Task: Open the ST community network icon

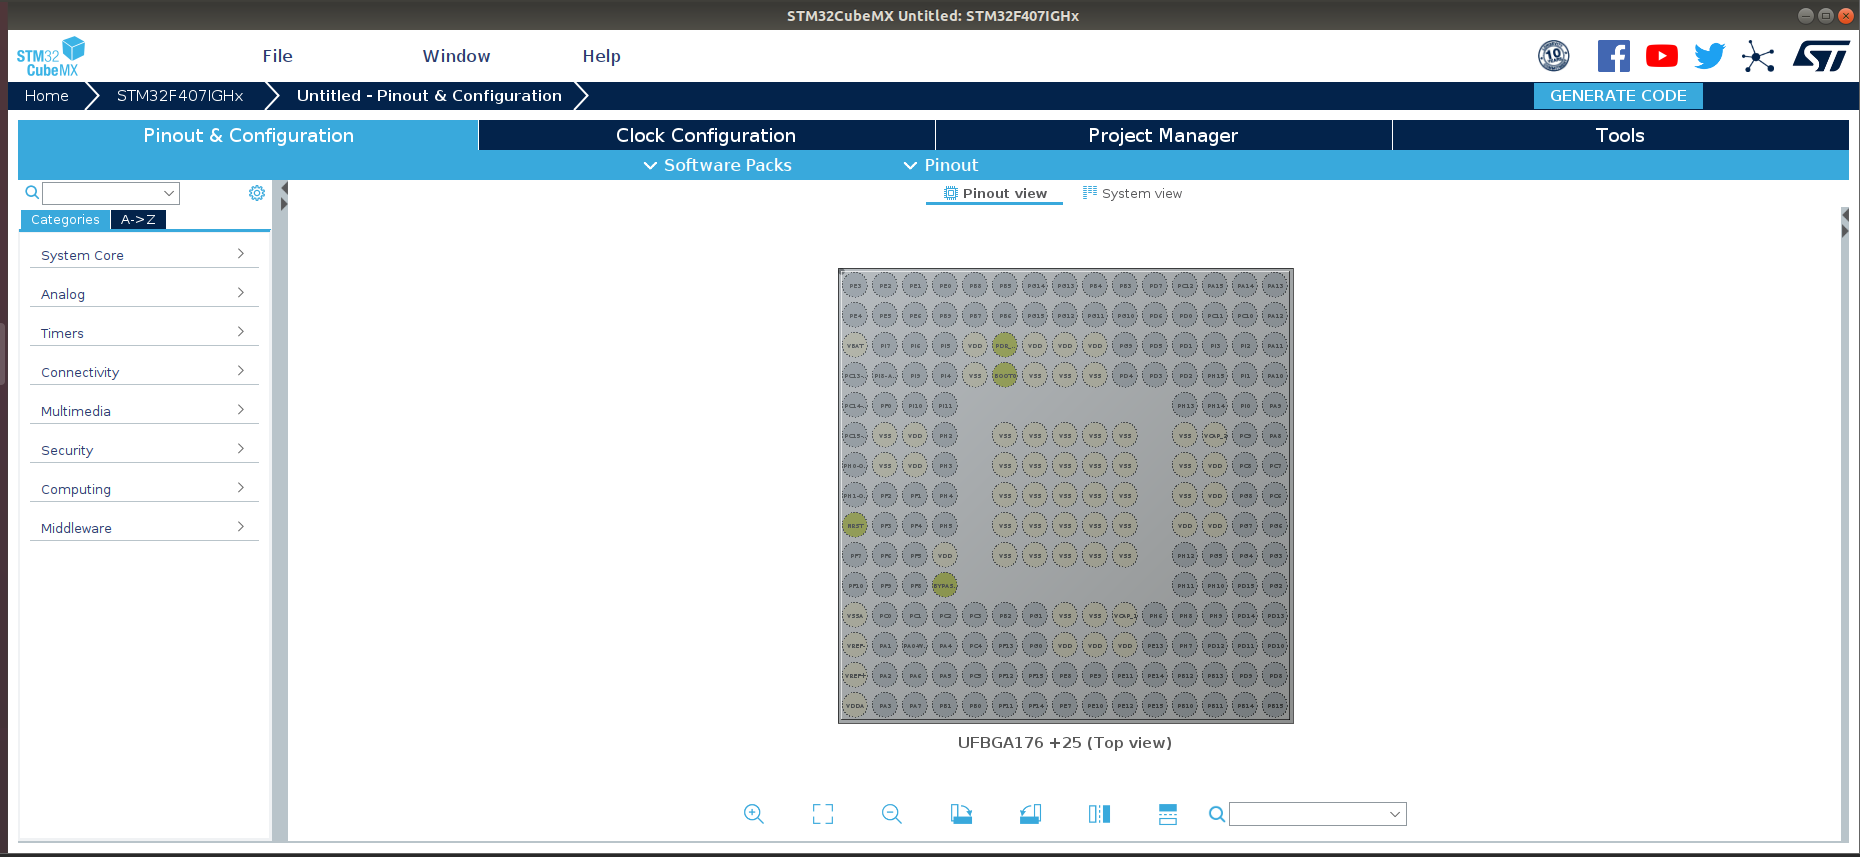Action: 1758,56
